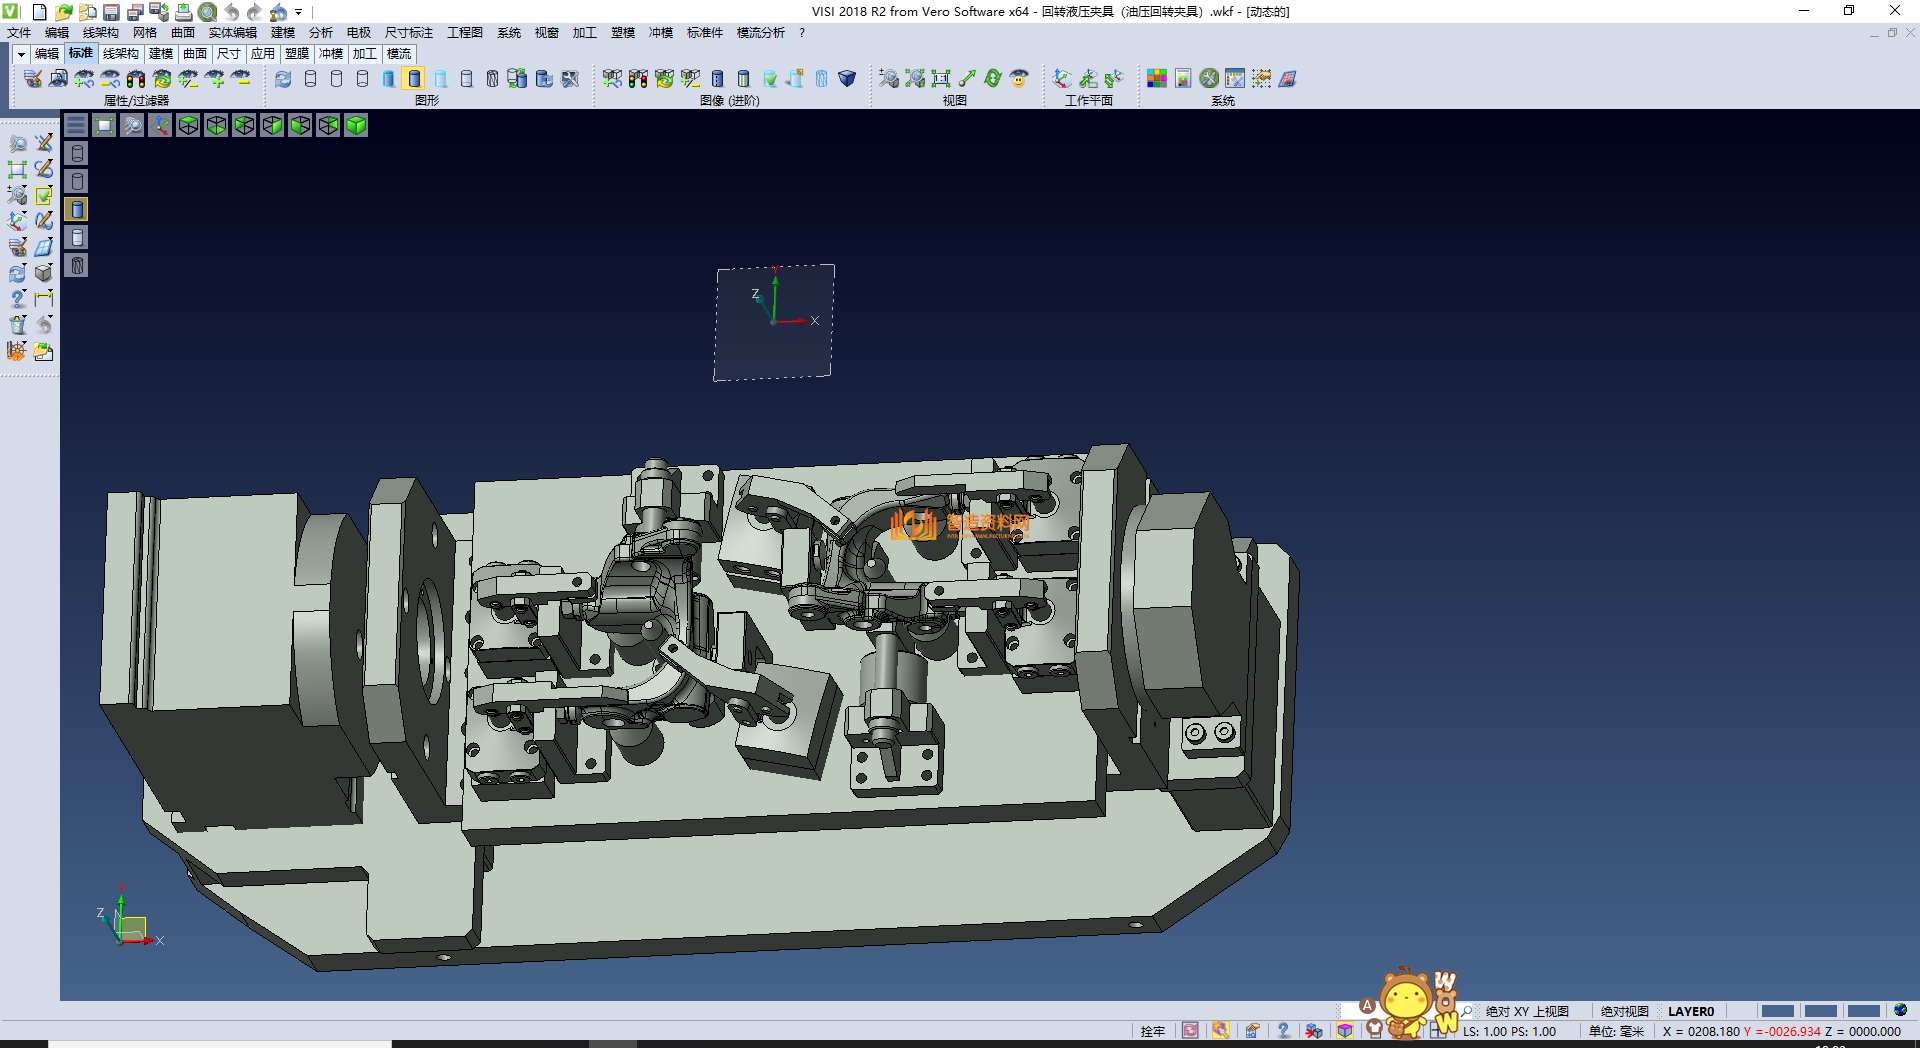Click the Undo arrow in quick access toolbar
Image resolution: width=1920 pixels, height=1048 pixels.
click(231, 12)
